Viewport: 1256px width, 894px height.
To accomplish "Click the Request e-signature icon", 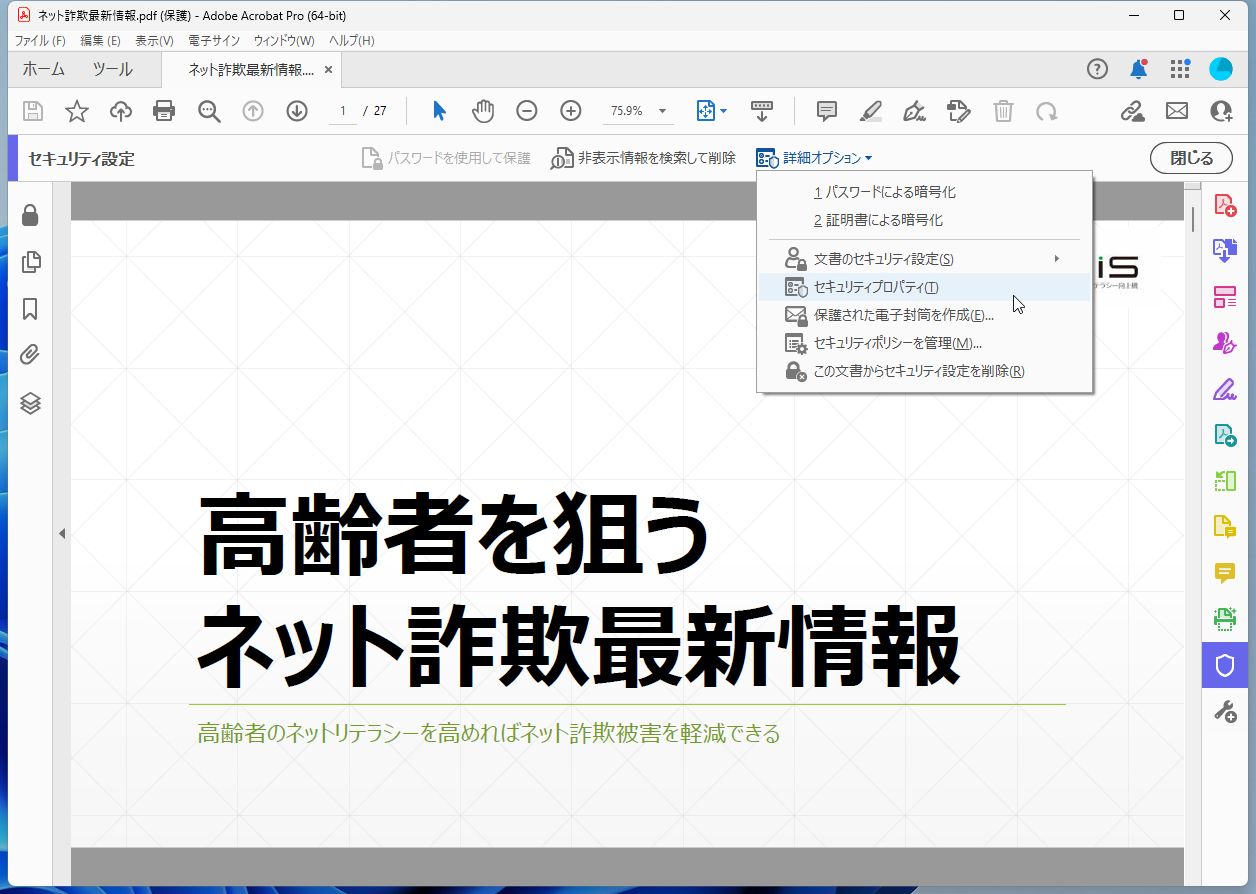I will tap(959, 111).
